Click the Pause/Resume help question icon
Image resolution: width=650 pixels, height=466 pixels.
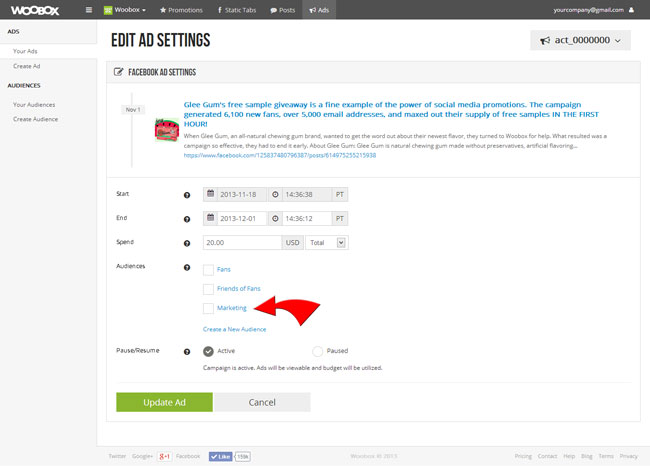coord(187,352)
